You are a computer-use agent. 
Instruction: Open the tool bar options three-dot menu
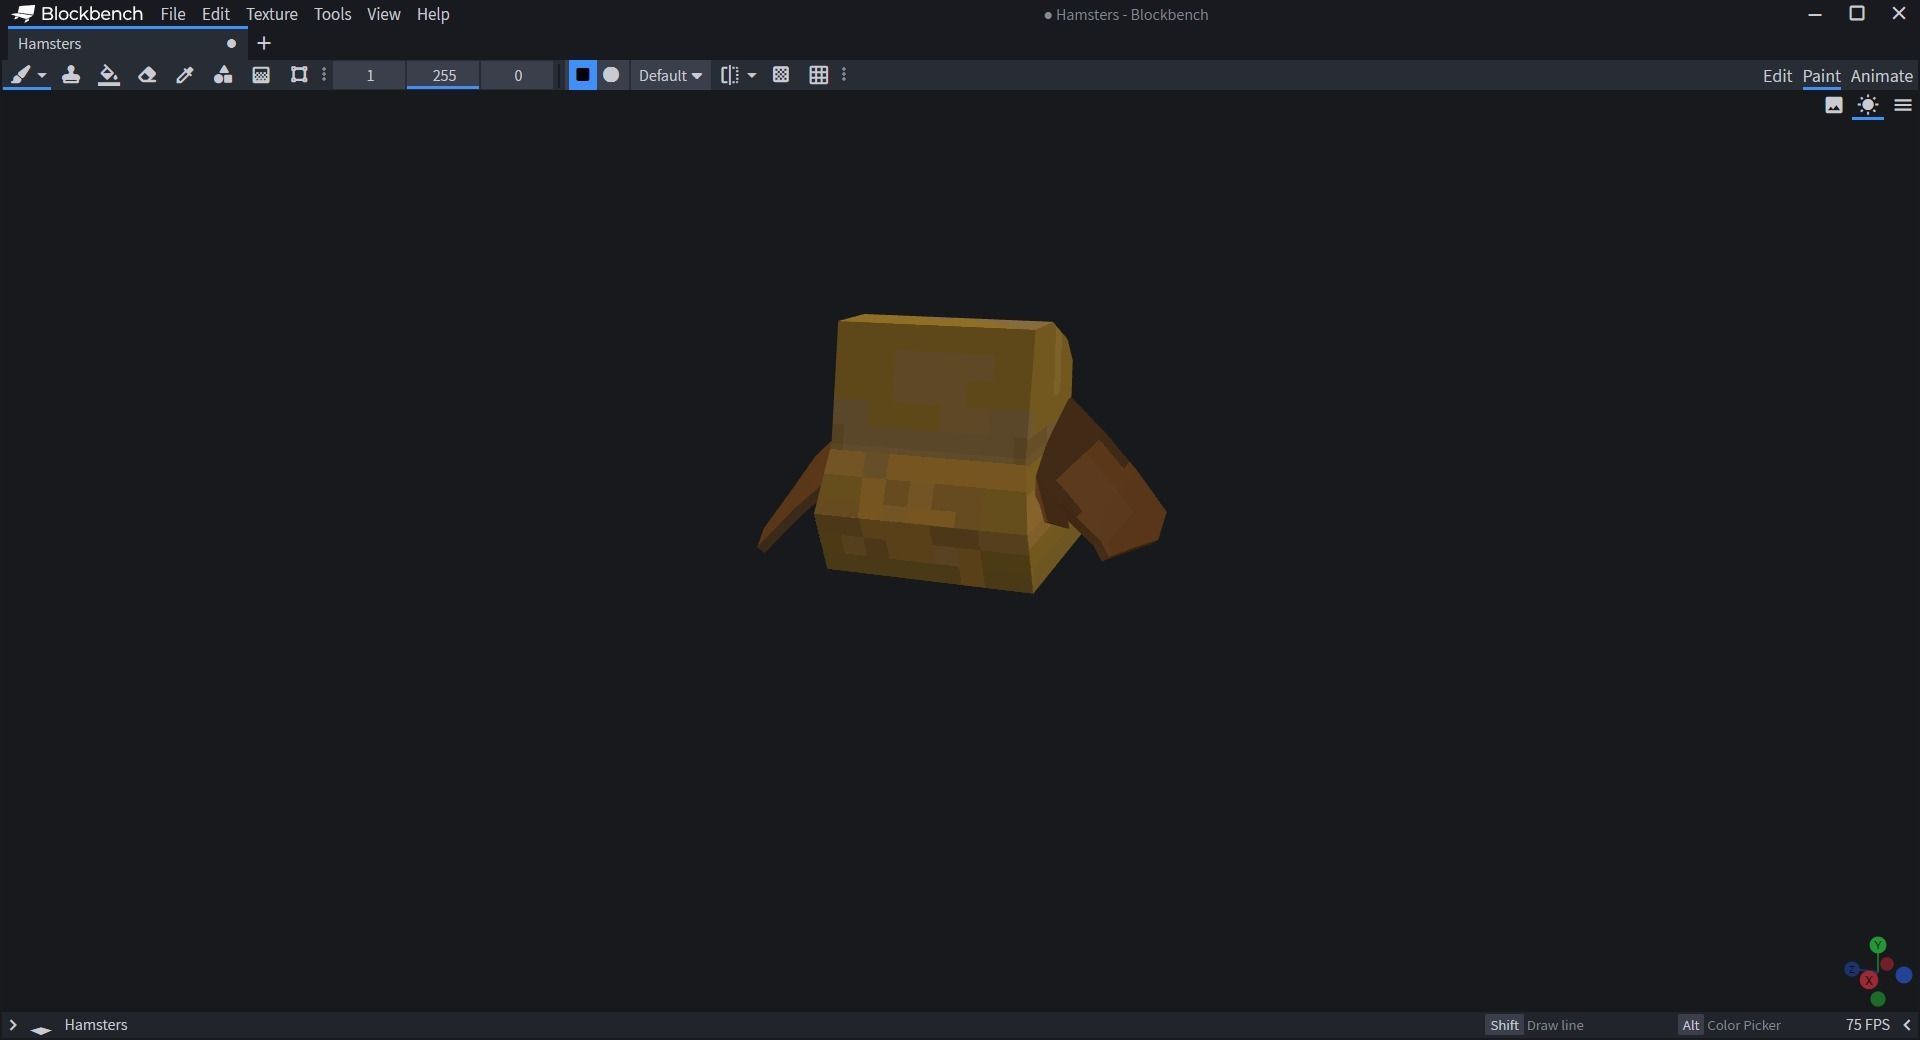[x=324, y=75]
